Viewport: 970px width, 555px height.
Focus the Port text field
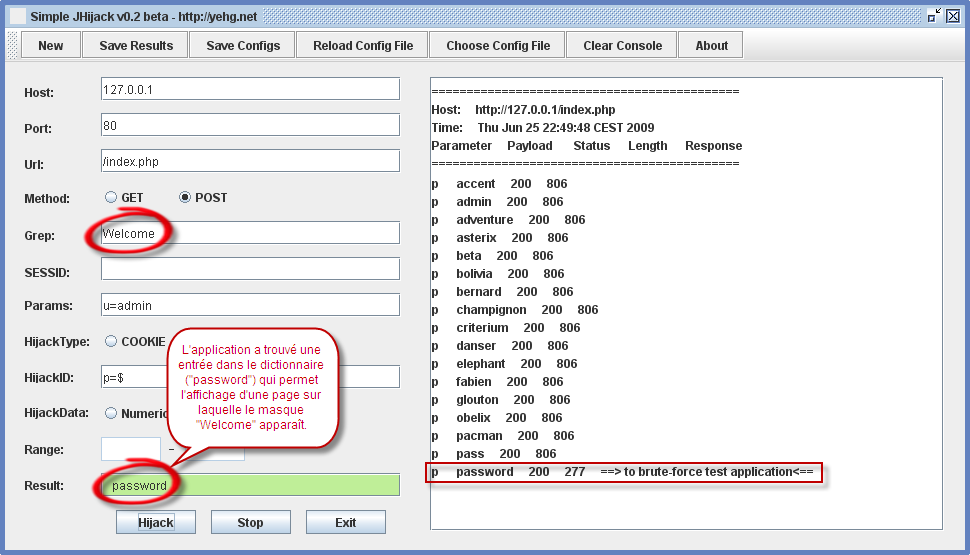tap(250, 126)
